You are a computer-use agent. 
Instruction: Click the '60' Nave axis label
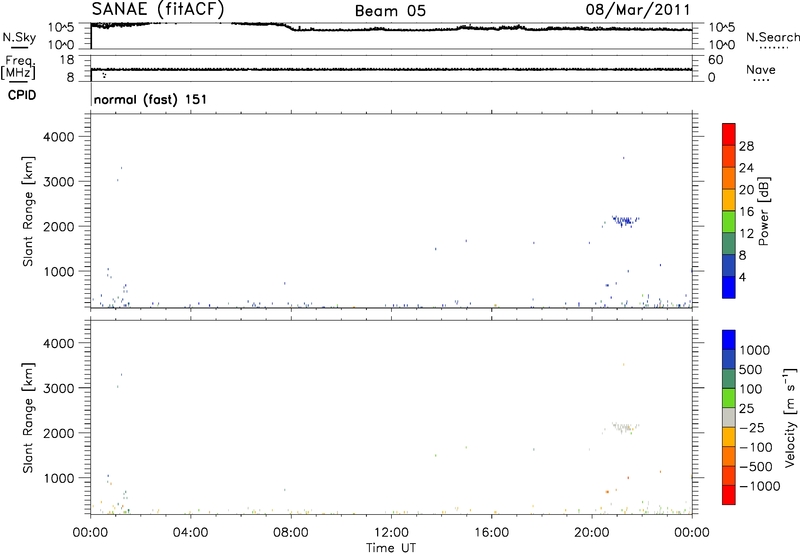coord(716,60)
